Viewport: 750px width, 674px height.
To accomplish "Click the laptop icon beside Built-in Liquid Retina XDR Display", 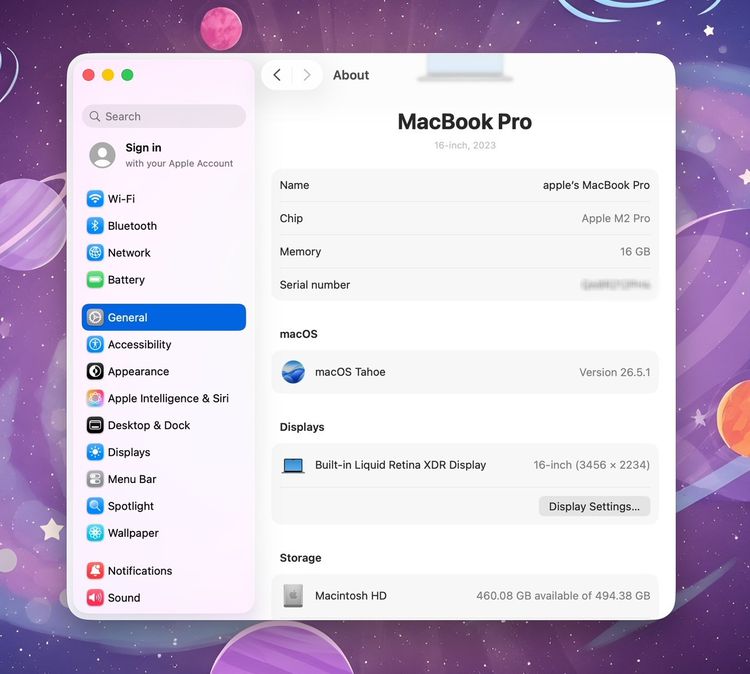I will [293, 465].
